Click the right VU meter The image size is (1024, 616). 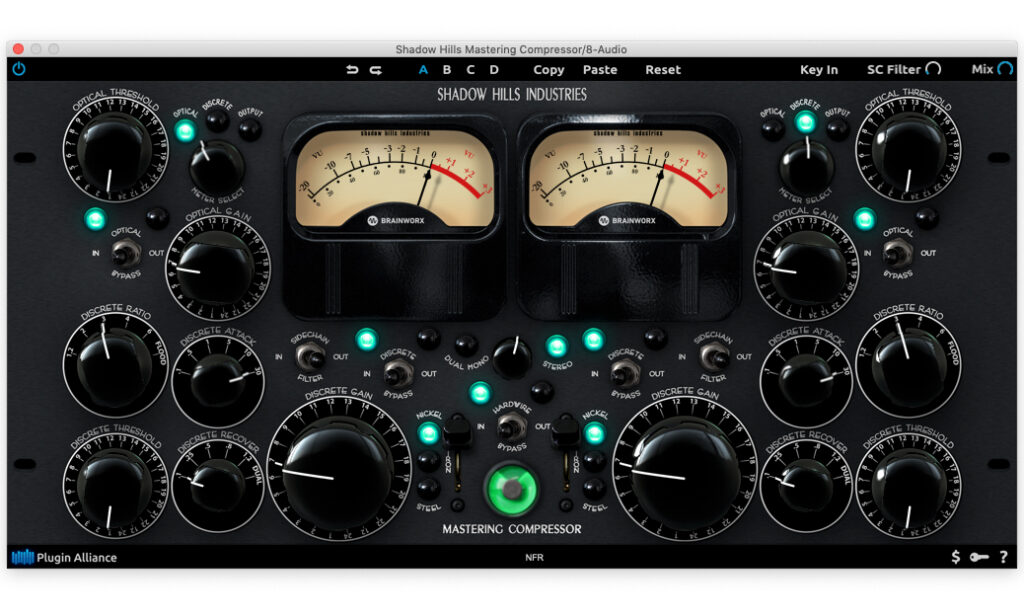tap(628, 179)
